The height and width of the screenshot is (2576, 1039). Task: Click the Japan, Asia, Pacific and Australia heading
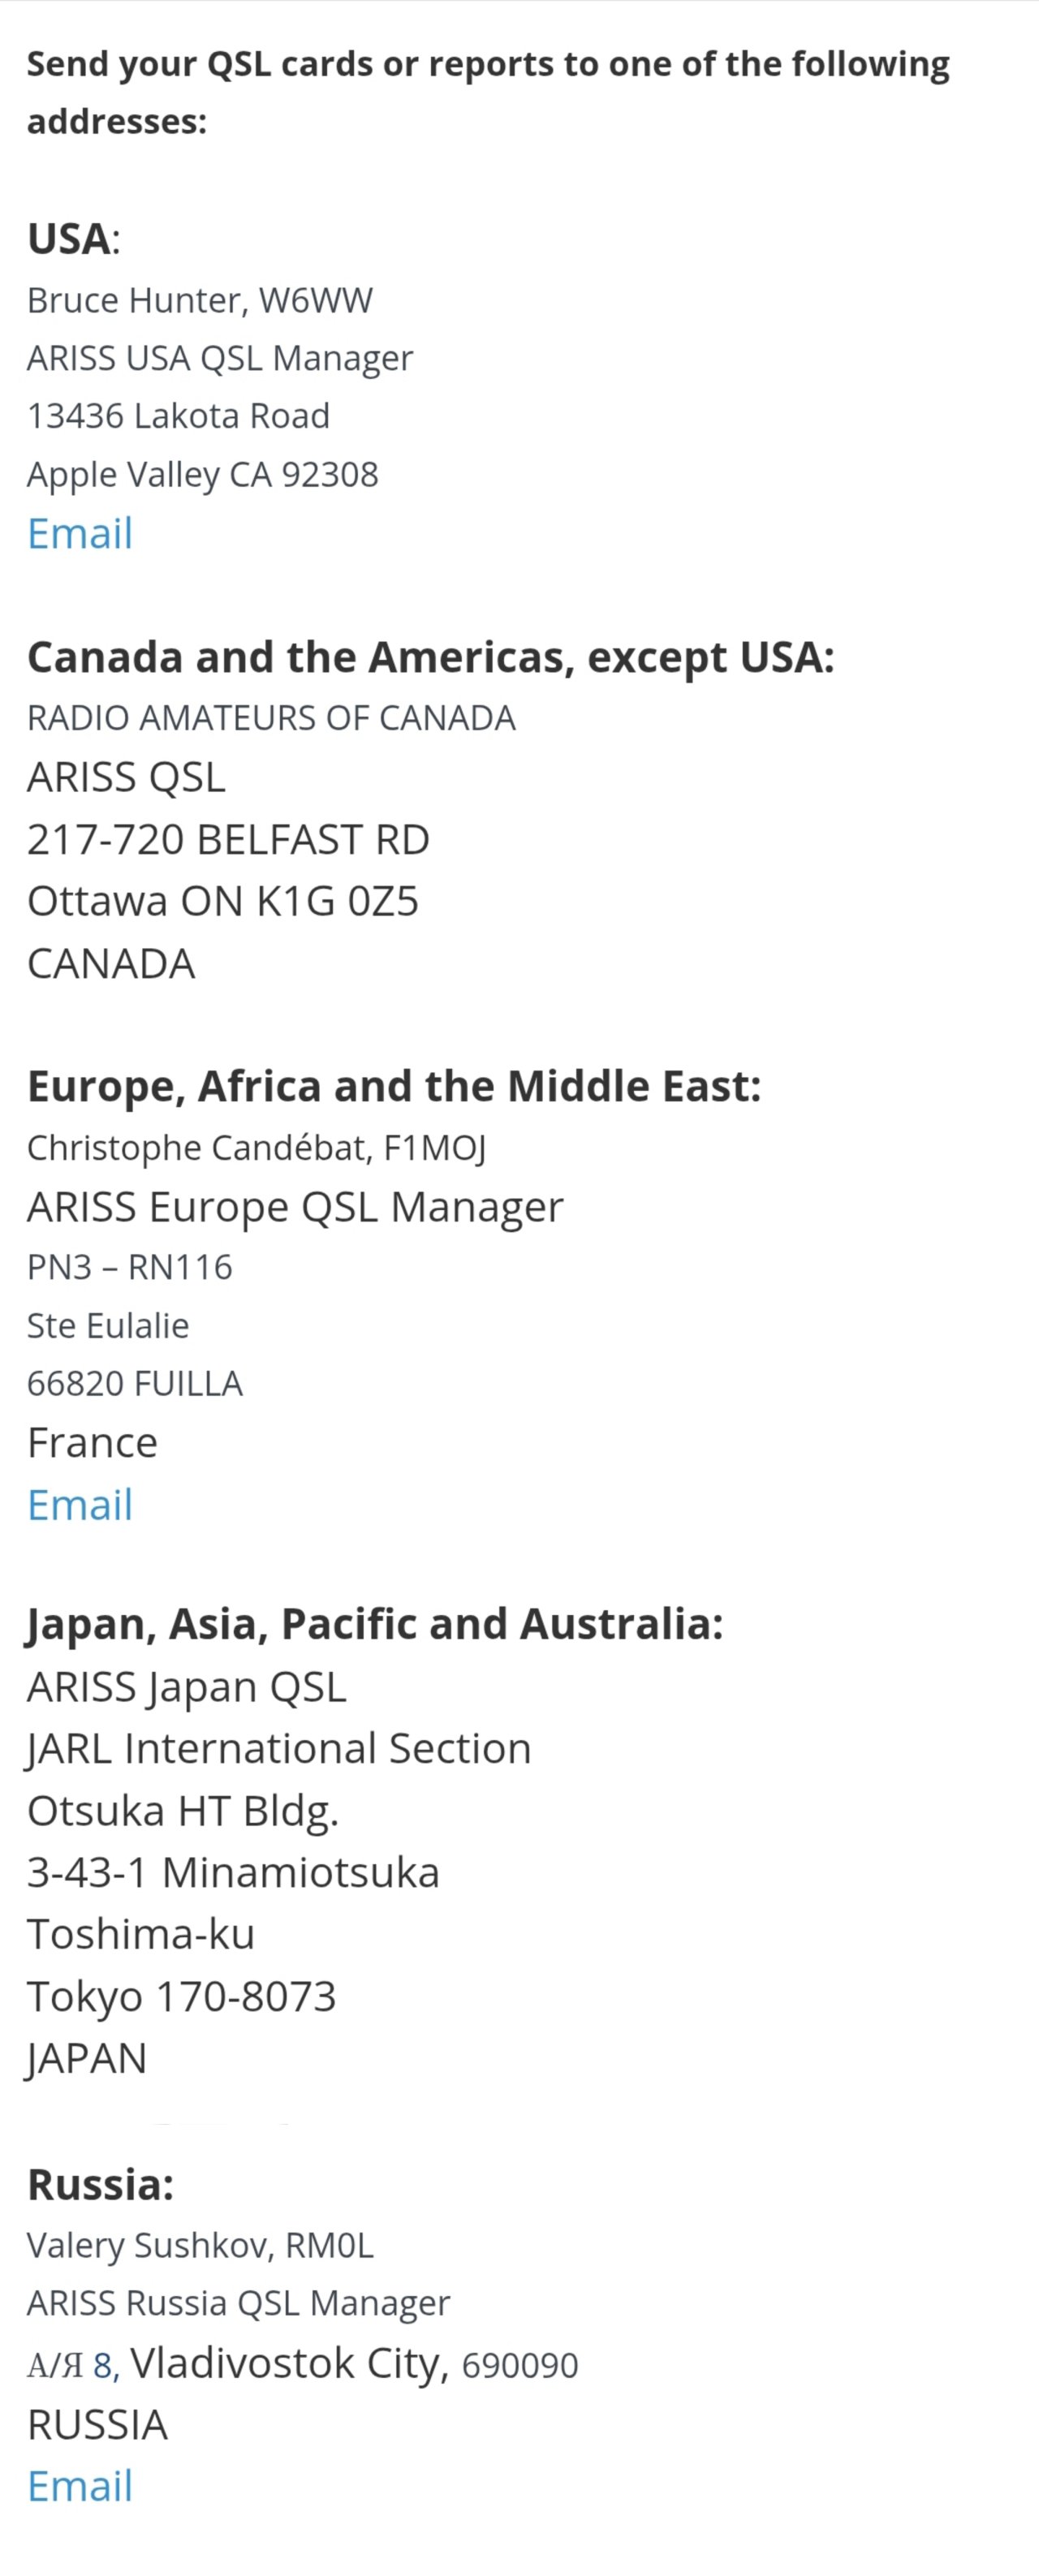coord(374,1624)
